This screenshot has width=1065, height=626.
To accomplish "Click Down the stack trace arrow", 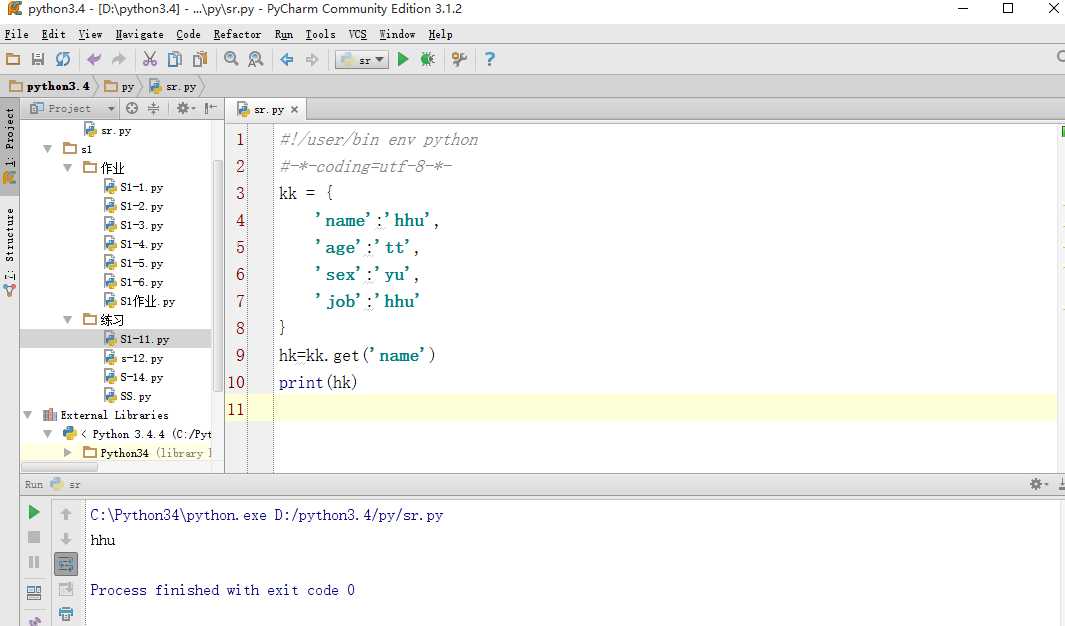I will point(66,539).
